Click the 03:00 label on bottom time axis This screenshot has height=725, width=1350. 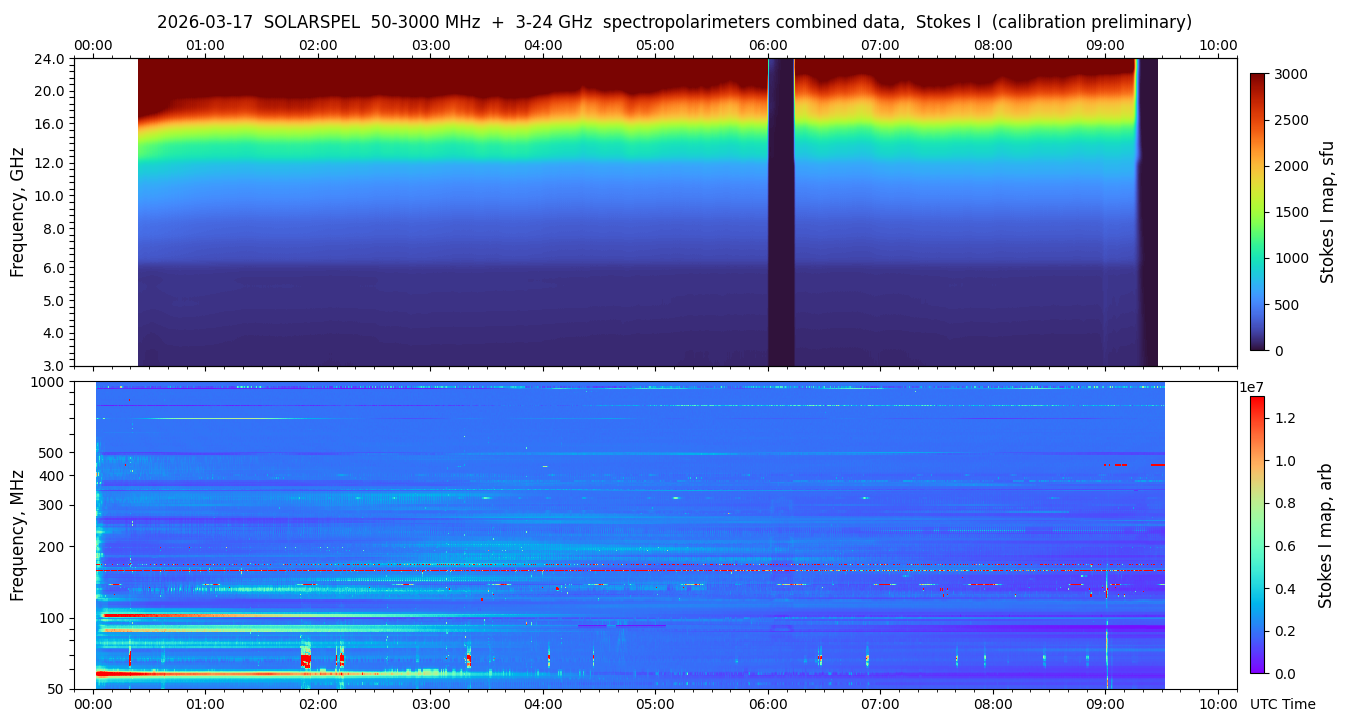[x=430, y=704]
